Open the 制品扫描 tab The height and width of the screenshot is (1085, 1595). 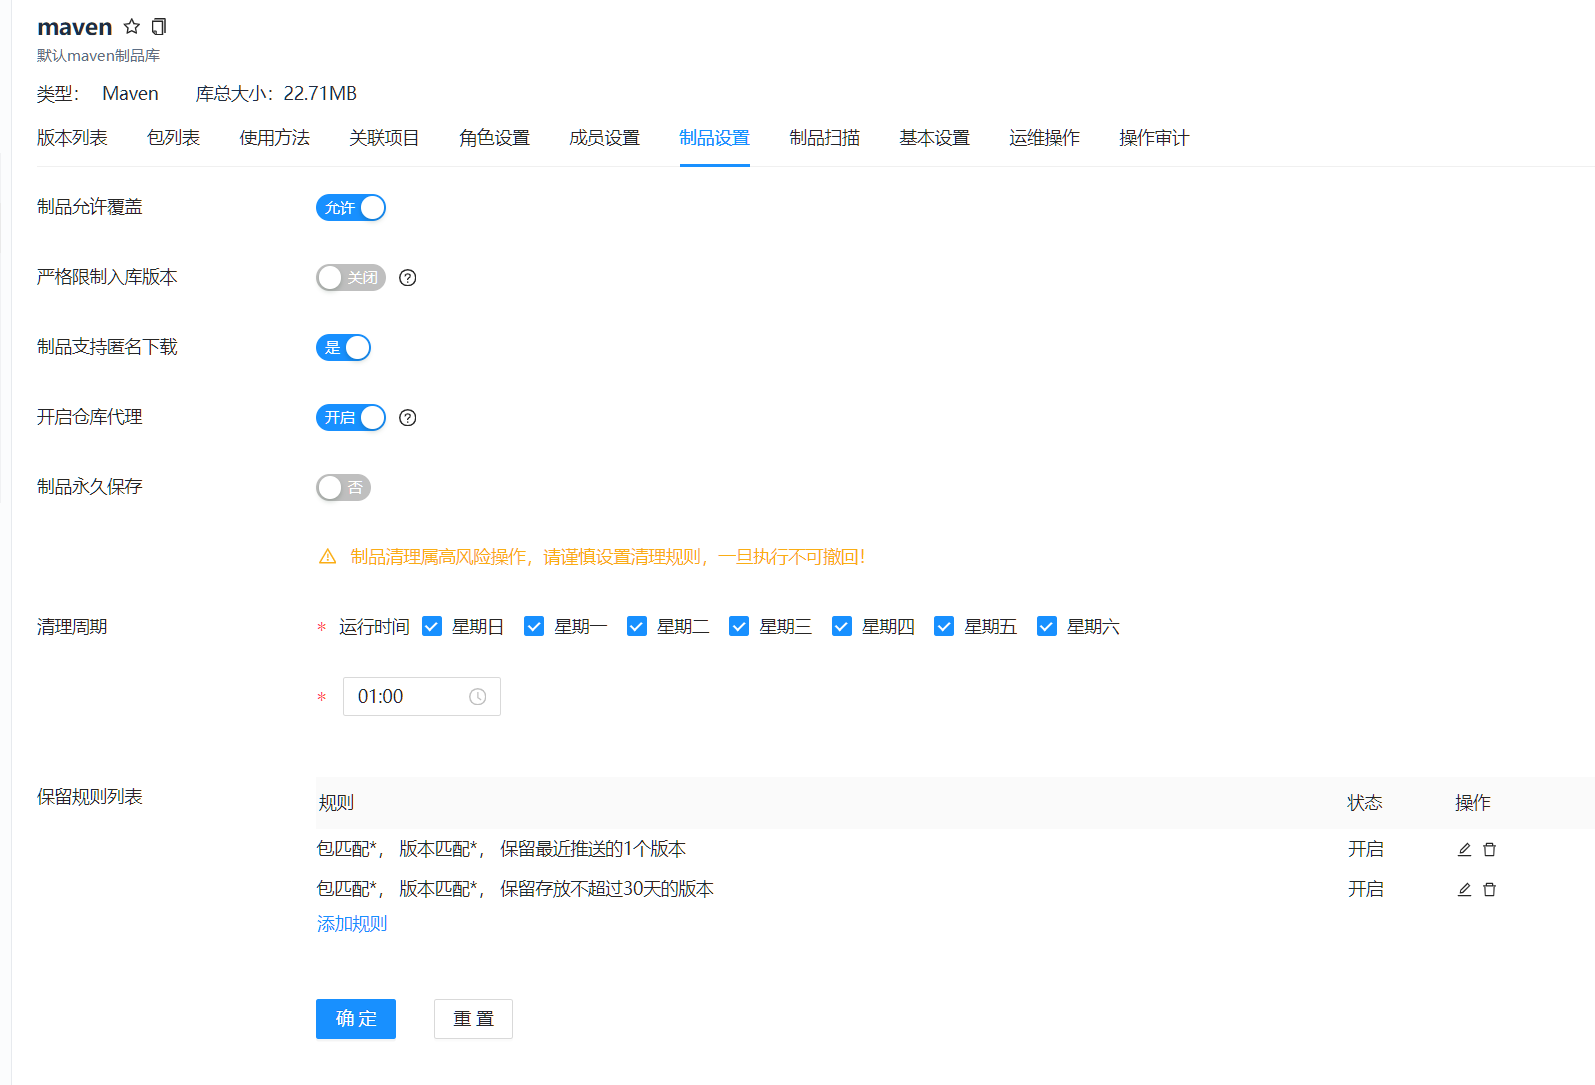[x=825, y=138]
